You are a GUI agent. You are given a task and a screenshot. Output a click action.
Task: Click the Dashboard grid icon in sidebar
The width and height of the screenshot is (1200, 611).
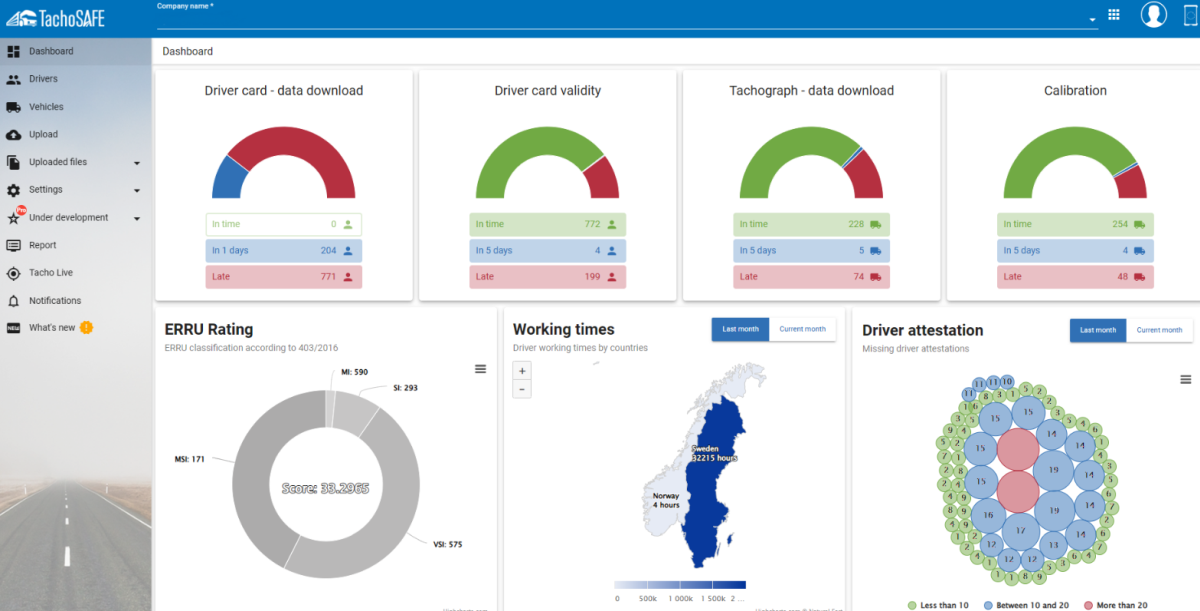click(13, 51)
